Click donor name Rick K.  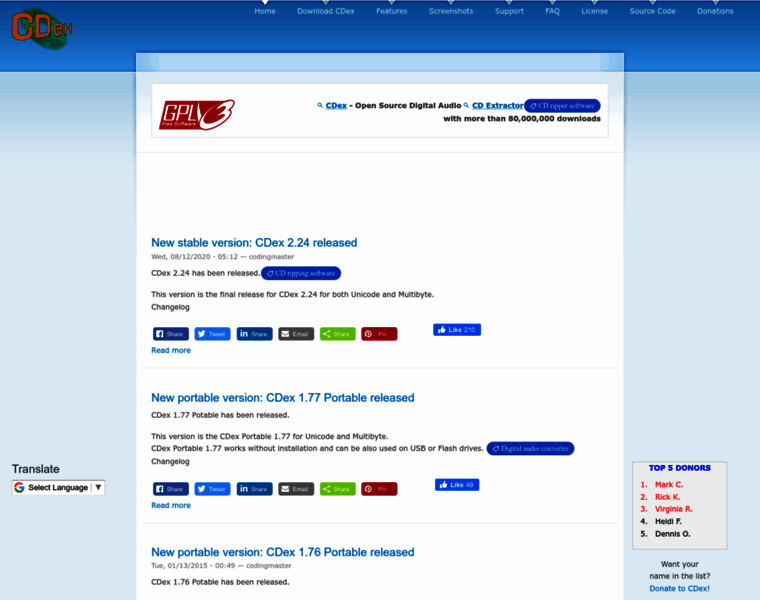667,497
